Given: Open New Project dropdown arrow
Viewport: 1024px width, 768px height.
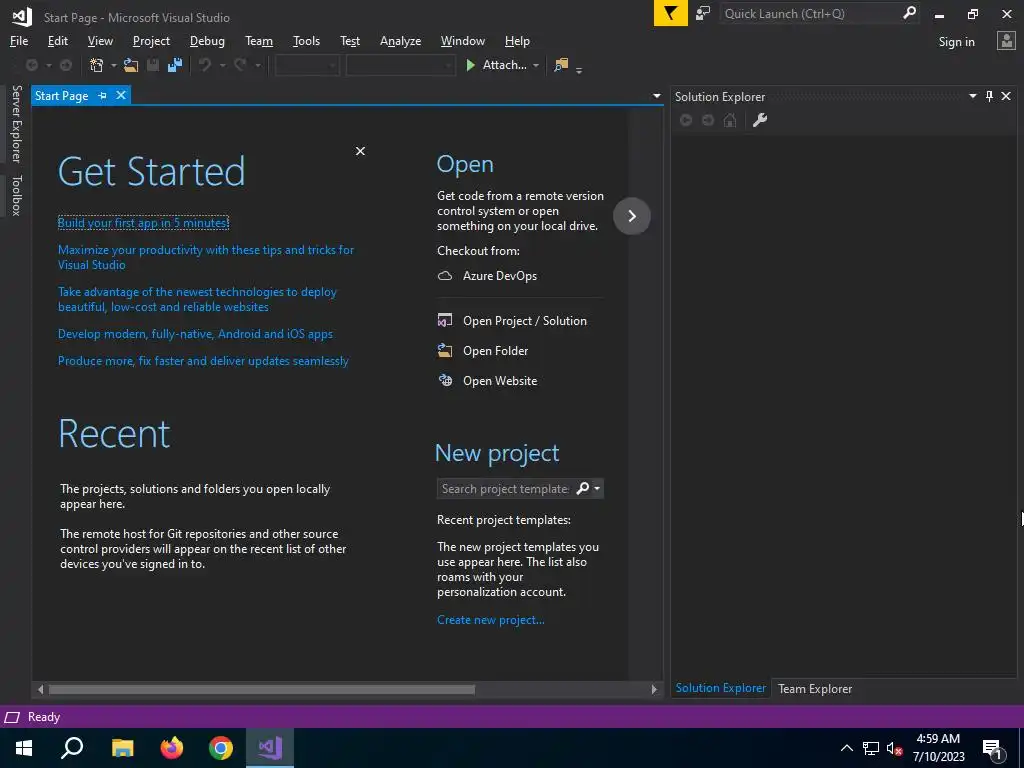Looking at the screenshot, I should pos(113,65).
